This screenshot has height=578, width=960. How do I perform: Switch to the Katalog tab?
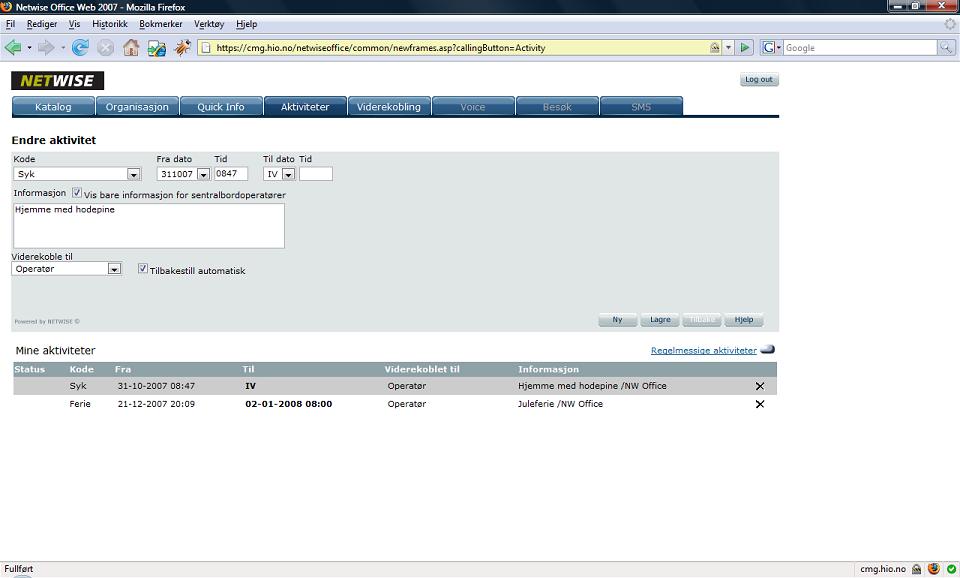[53, 107]
